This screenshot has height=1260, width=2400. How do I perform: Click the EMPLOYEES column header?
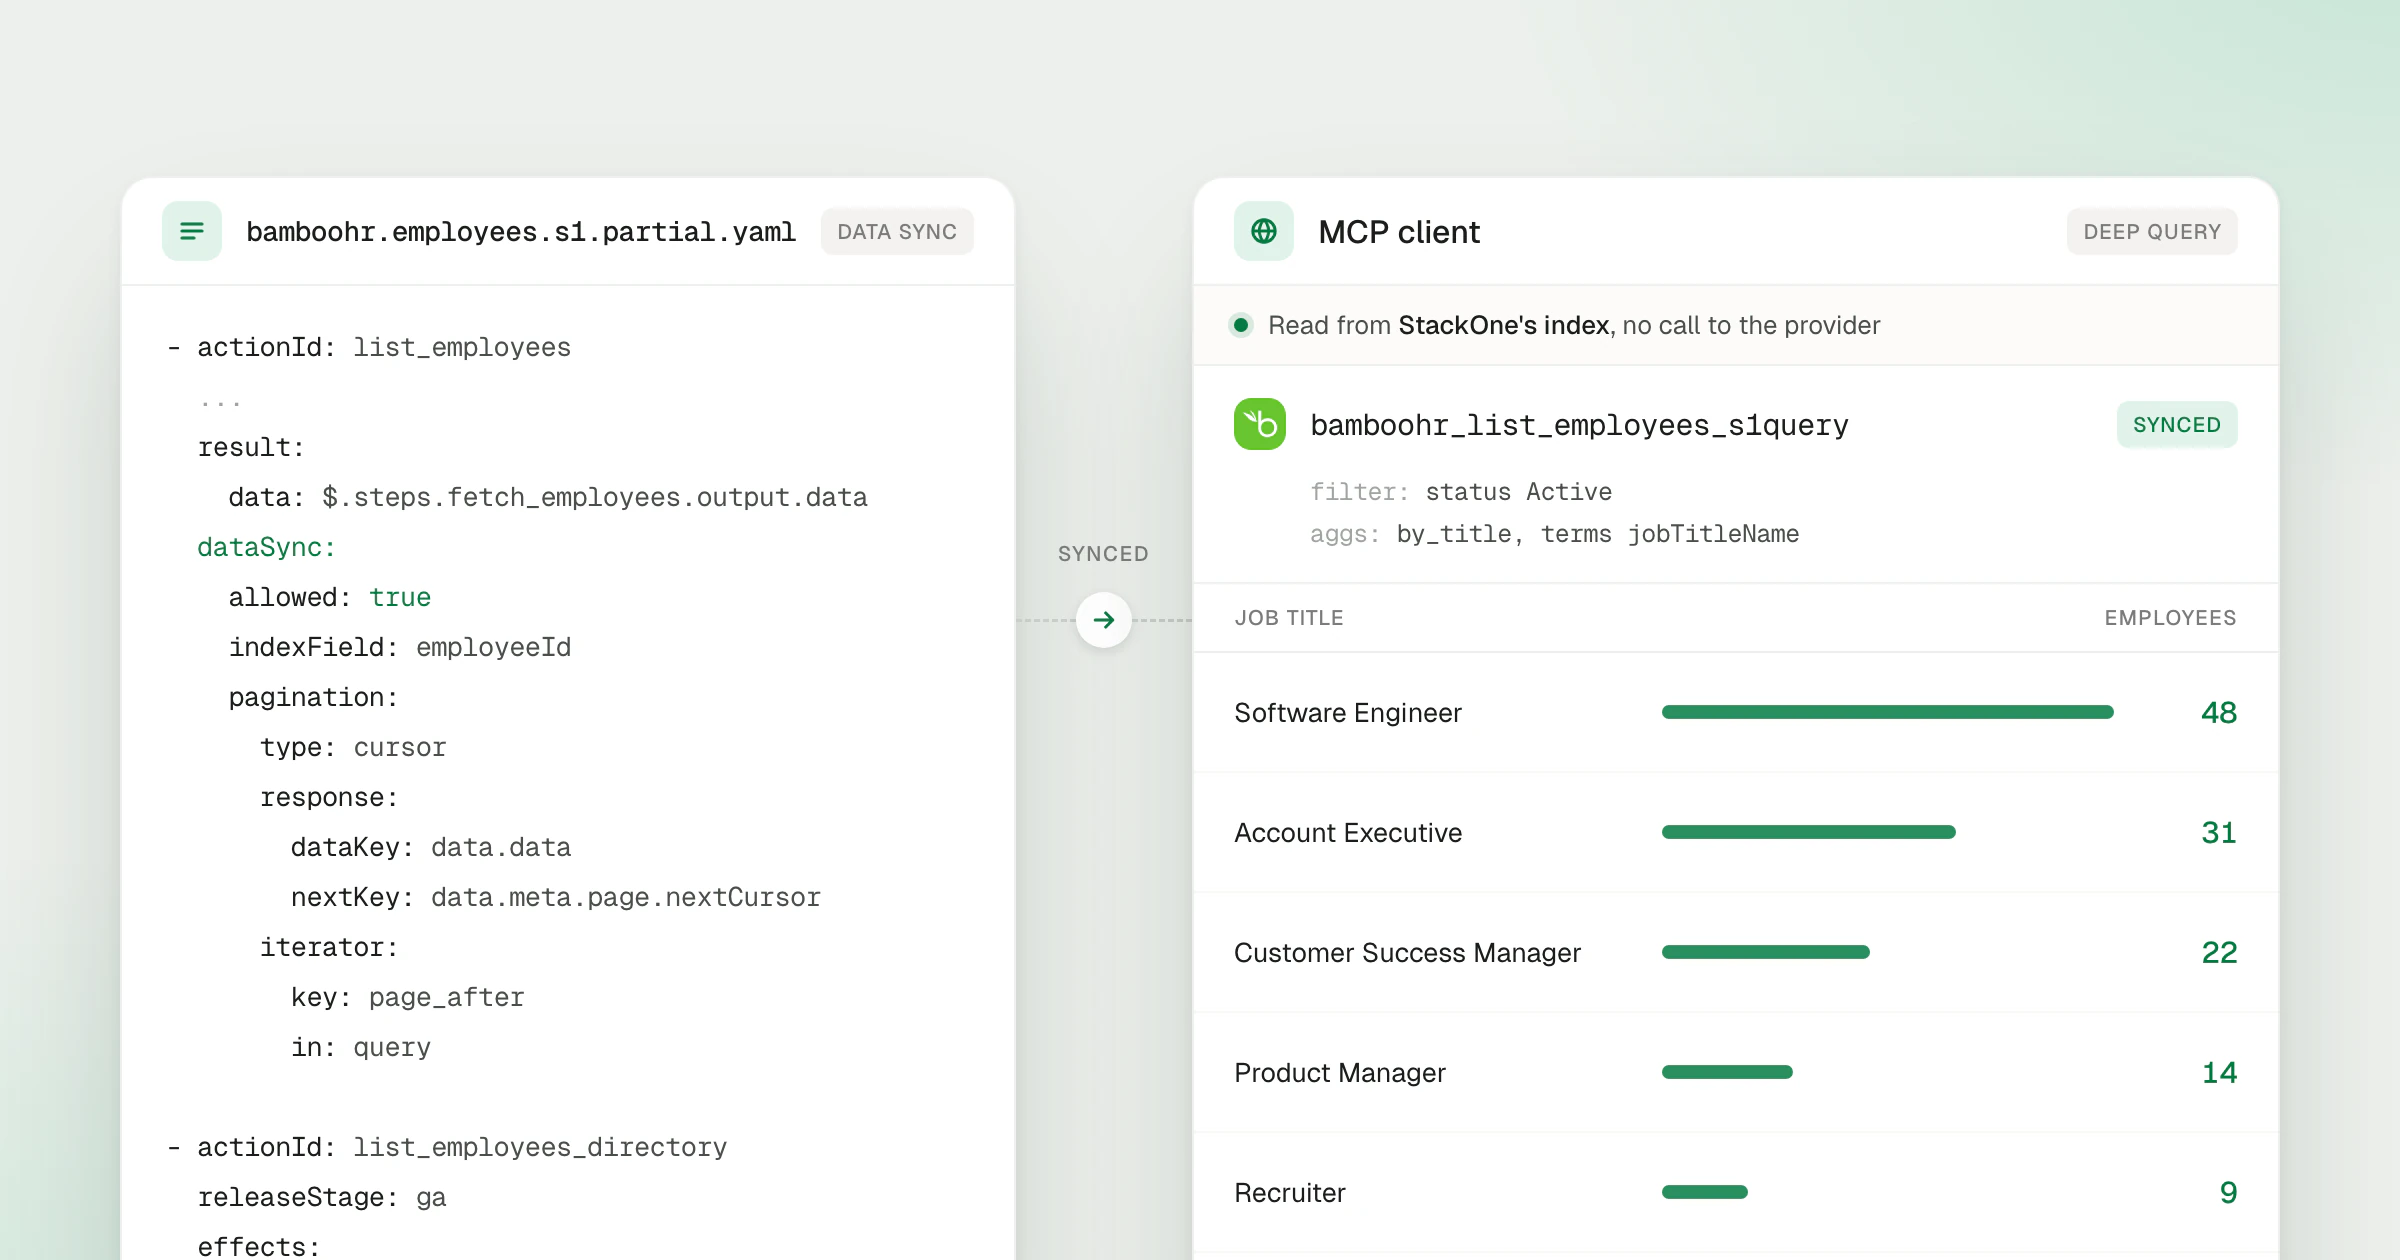tap(2170, 618)
